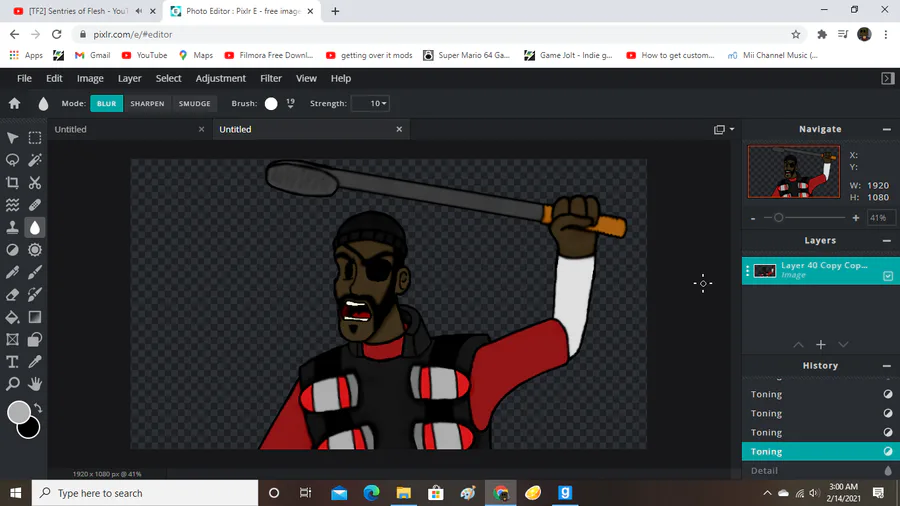
Task: Open the Layer menu
Action: 129,79
